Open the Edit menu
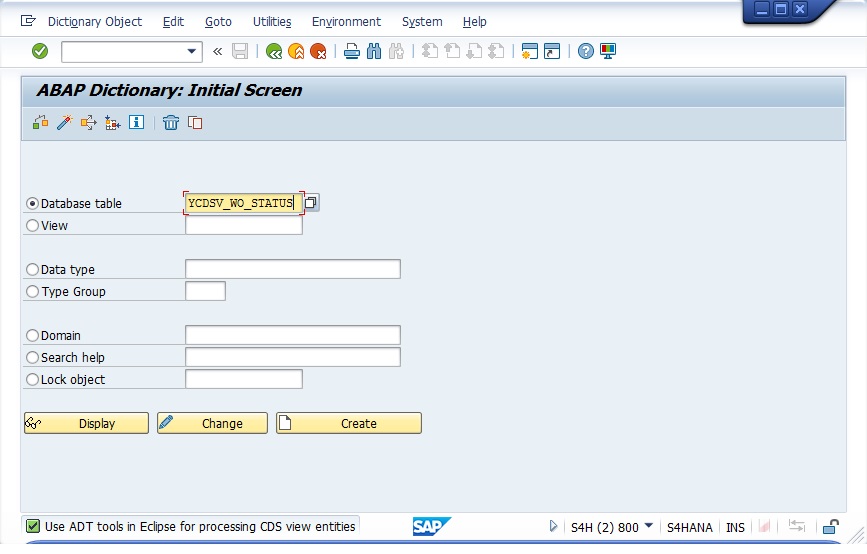The height and width of the screenshot is (554, 867). point(173,22)
